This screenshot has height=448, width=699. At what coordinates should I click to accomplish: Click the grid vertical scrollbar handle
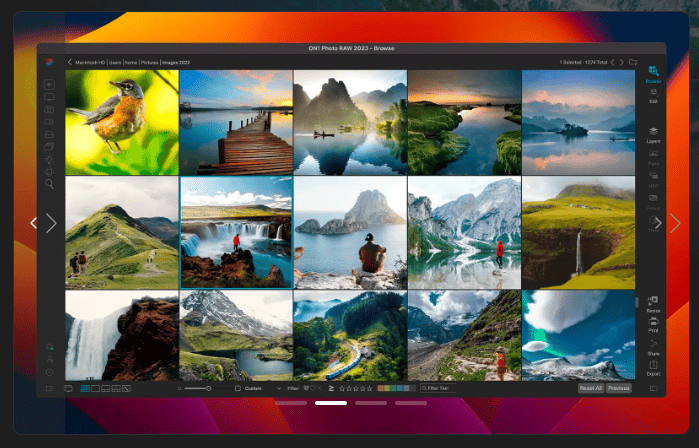tap(637, 302)
